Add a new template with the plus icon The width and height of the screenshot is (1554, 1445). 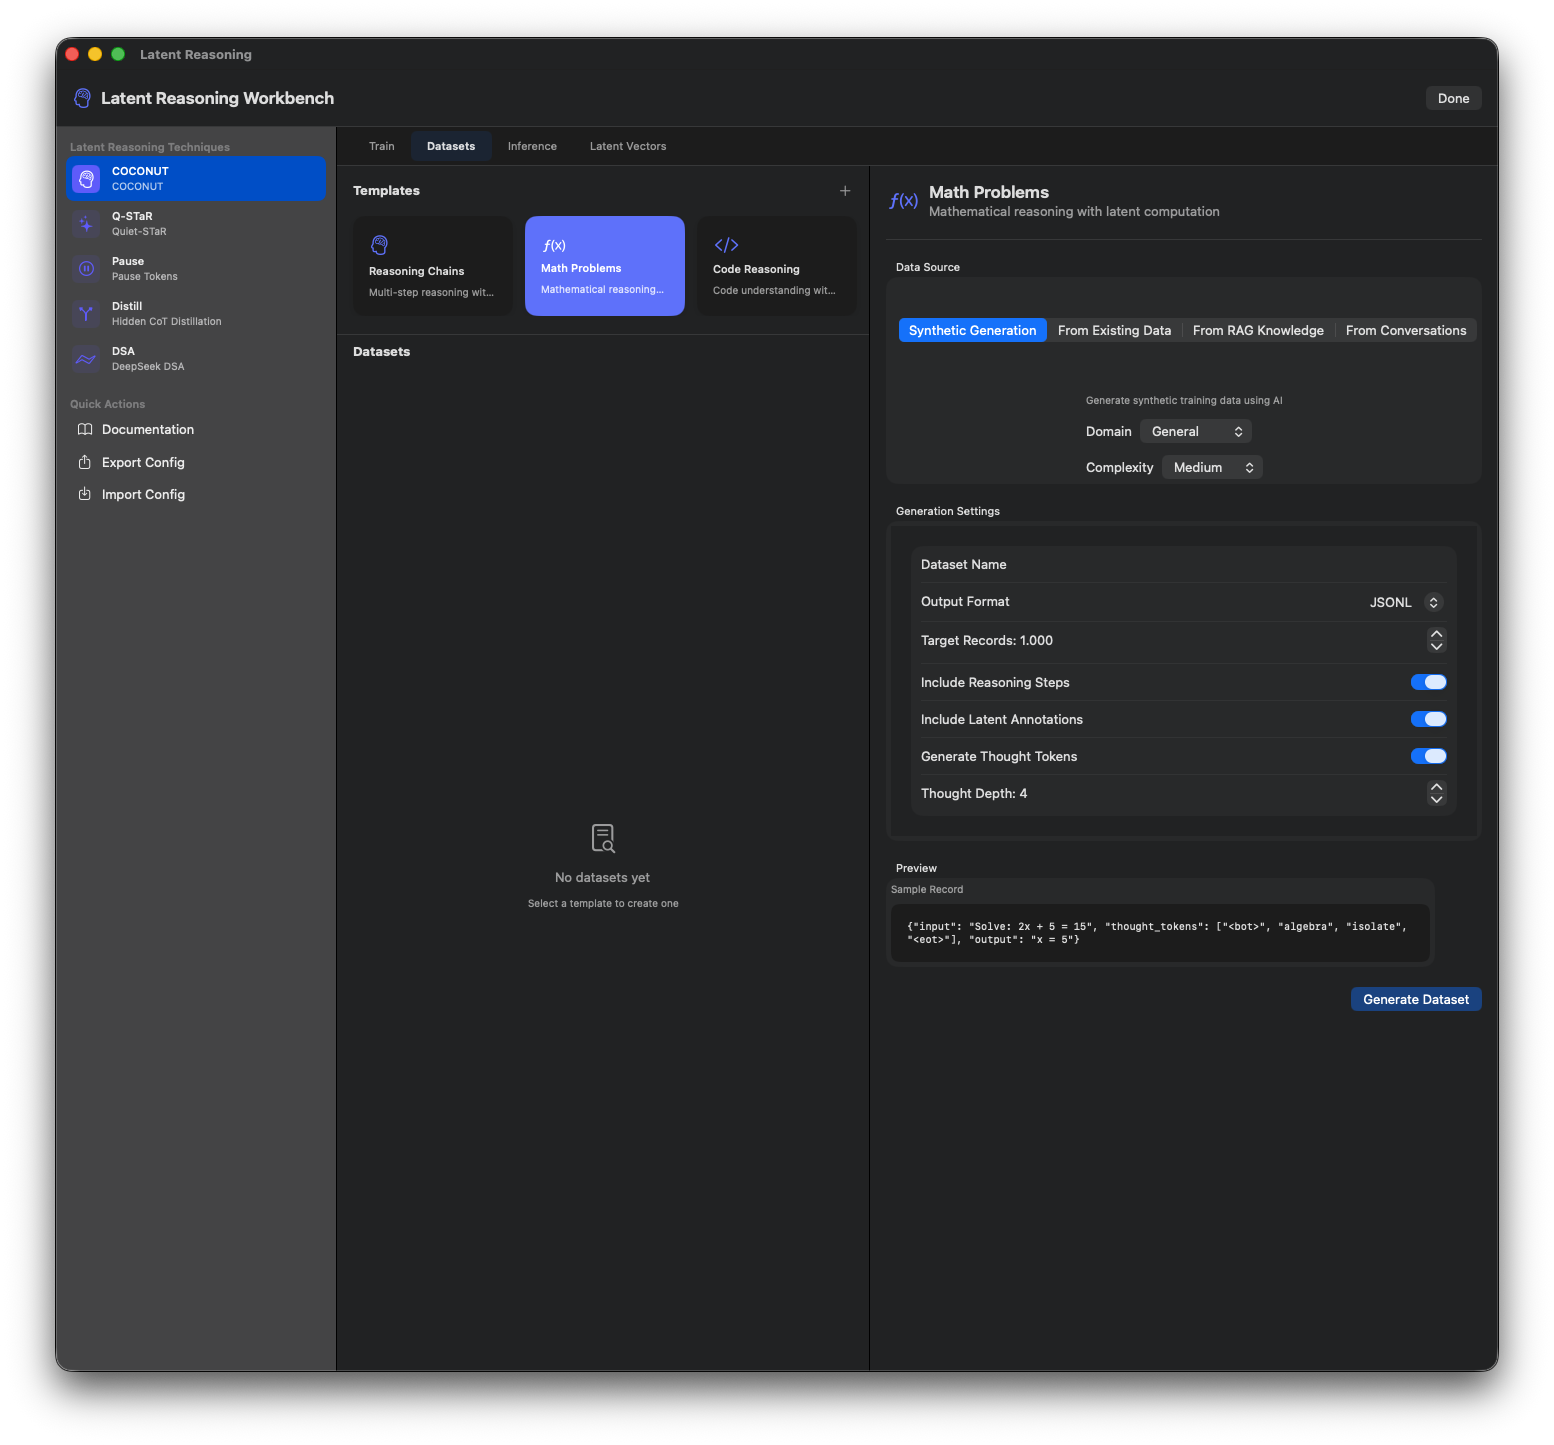[845, 190]
